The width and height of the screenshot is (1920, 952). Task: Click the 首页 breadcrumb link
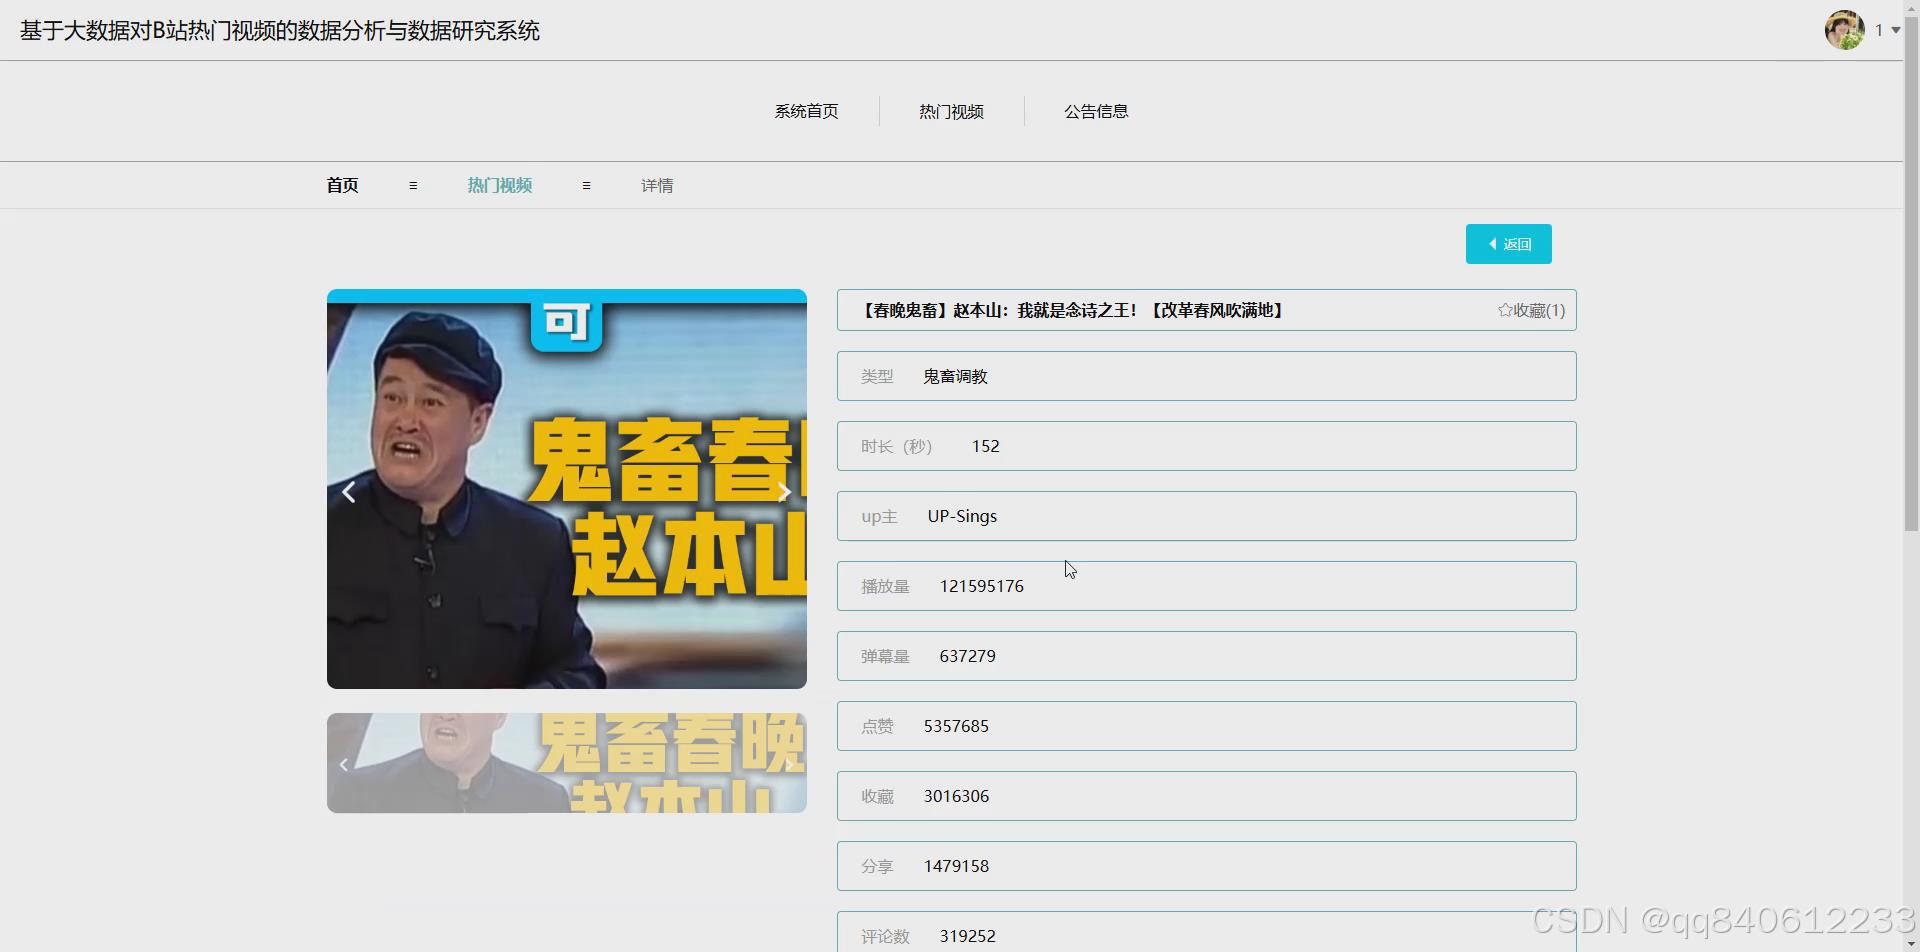[341, 185]
